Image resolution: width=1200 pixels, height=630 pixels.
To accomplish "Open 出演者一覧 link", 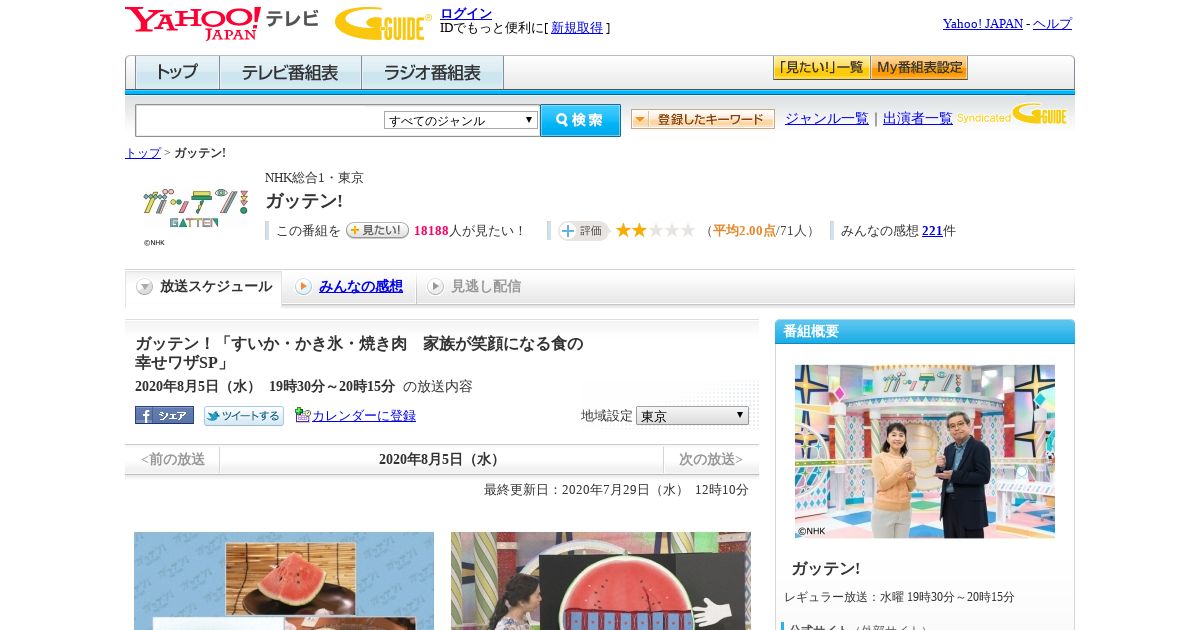I will (918, 118).
